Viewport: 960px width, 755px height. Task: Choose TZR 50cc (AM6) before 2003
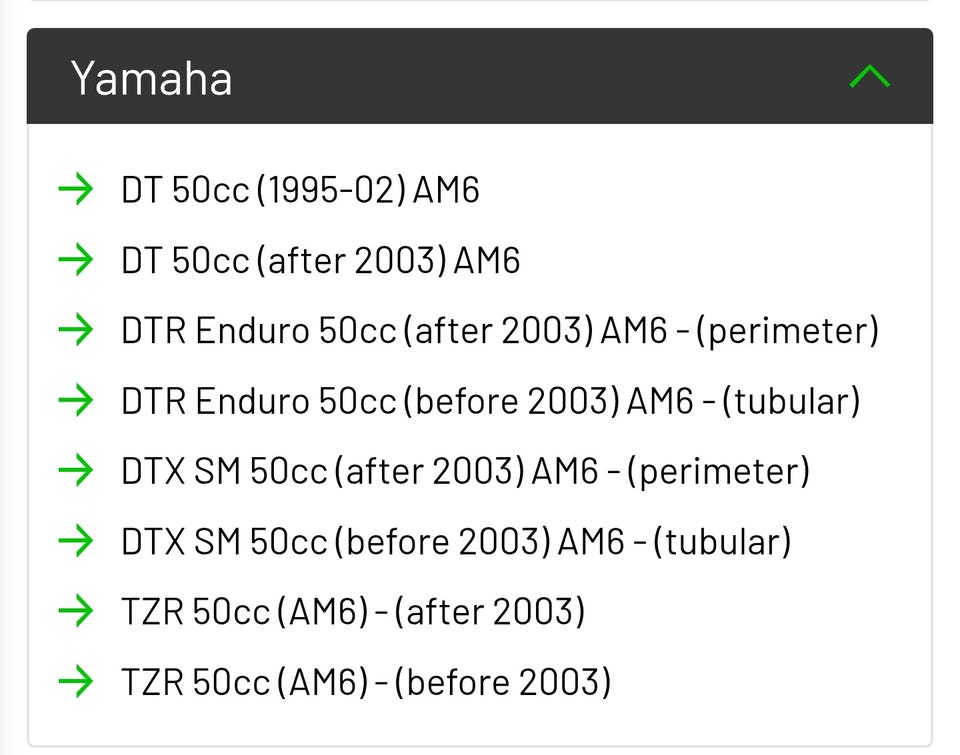point(366,682)
